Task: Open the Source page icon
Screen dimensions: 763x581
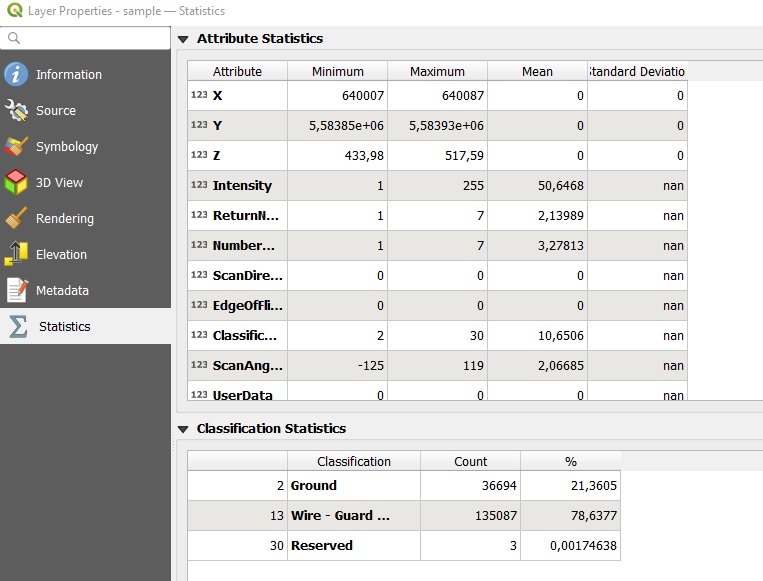Action: [16, 111]
